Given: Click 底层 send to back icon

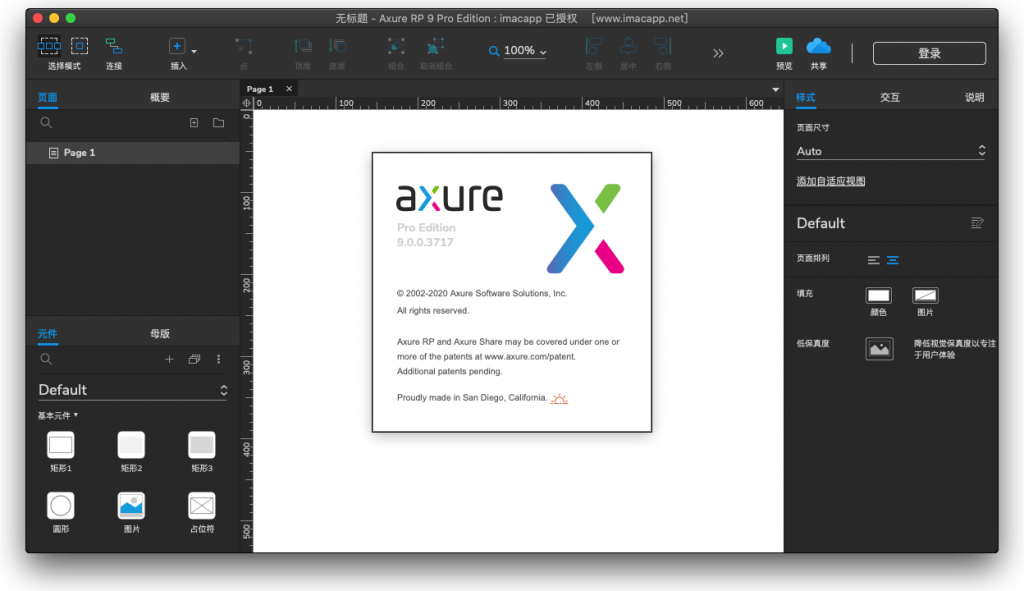Looking at the screenshot, I should (337, 46).
